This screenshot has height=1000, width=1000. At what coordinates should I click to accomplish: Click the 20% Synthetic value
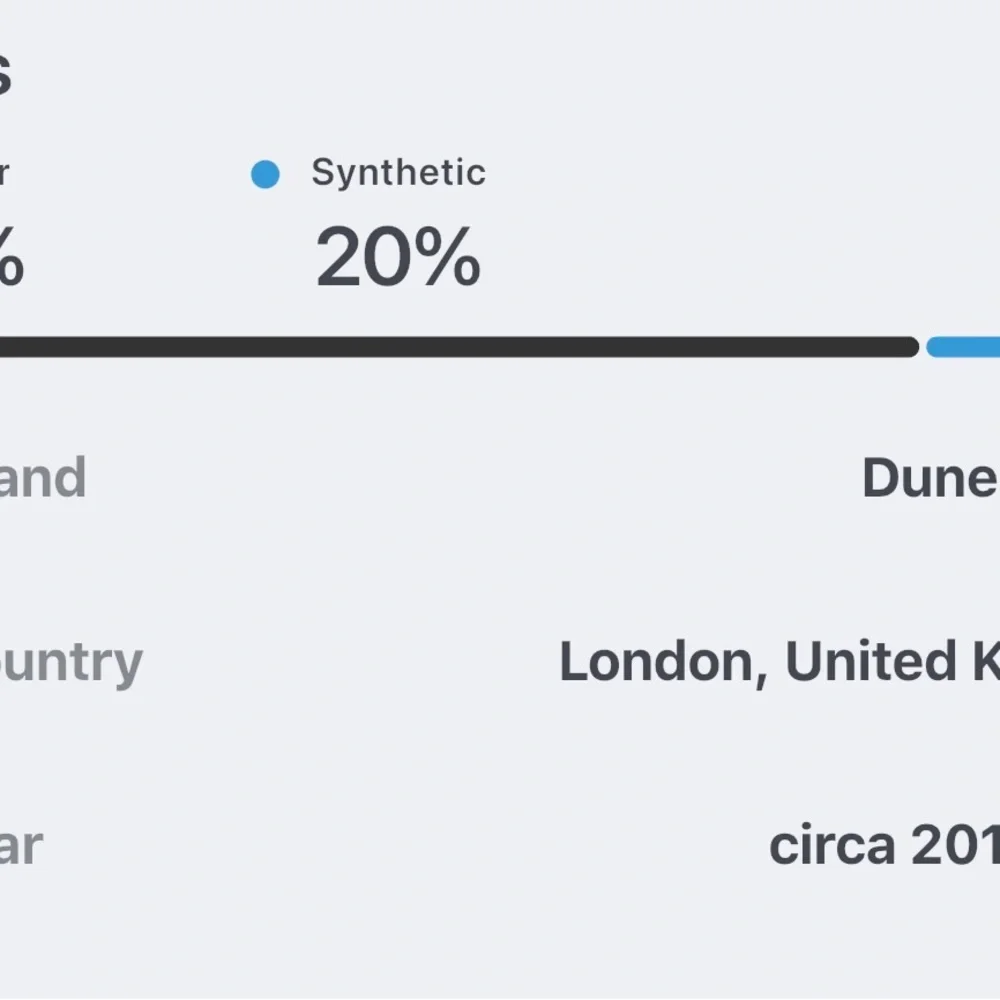[398, 258]
